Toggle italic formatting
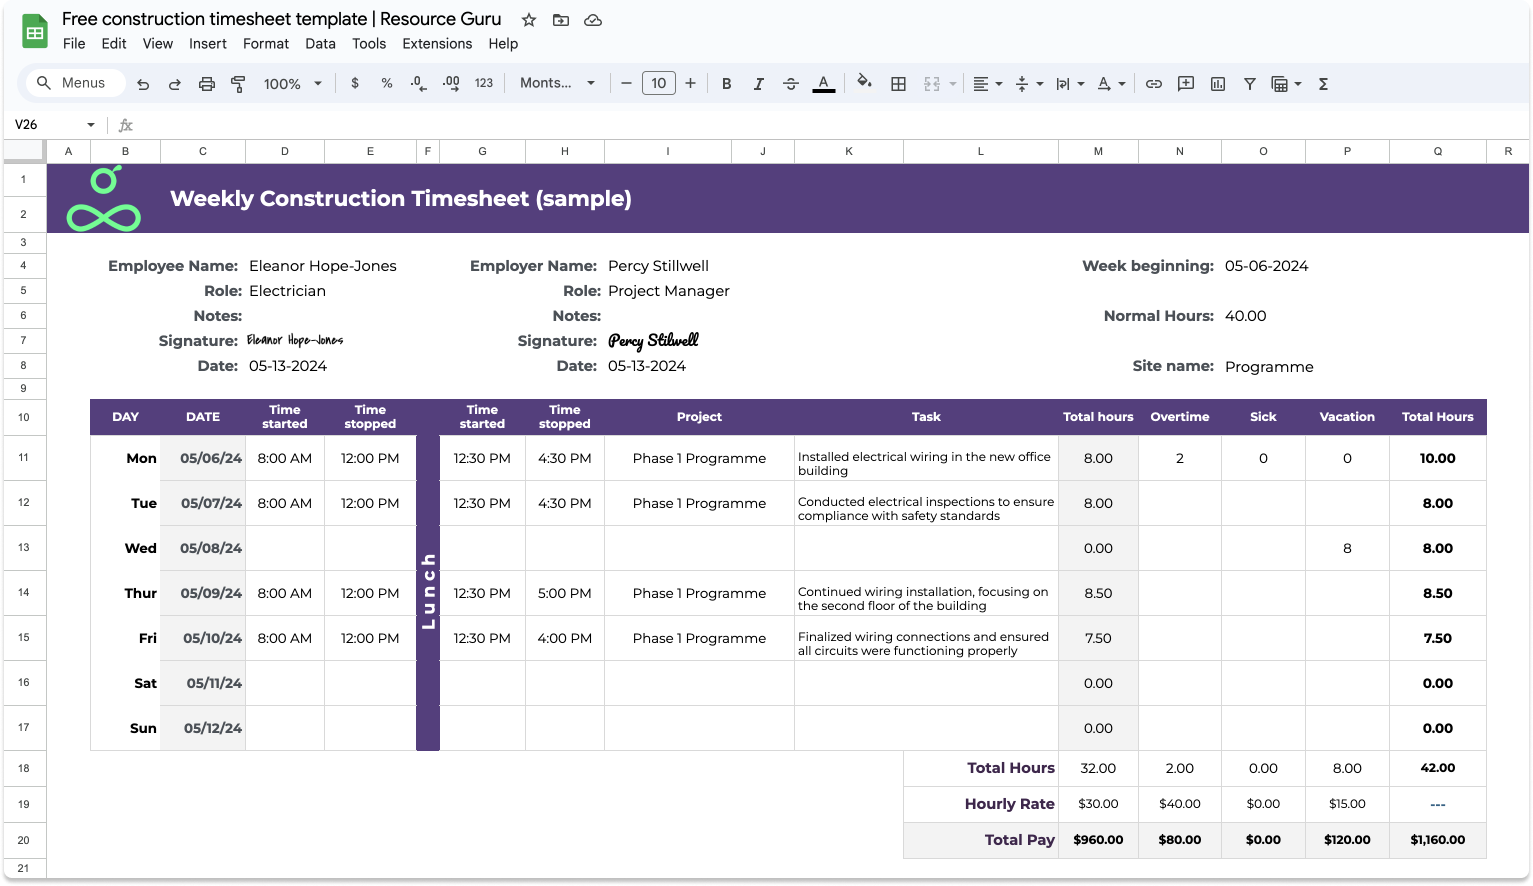The height and width of the screenshot is (886, 1533). 759,84
